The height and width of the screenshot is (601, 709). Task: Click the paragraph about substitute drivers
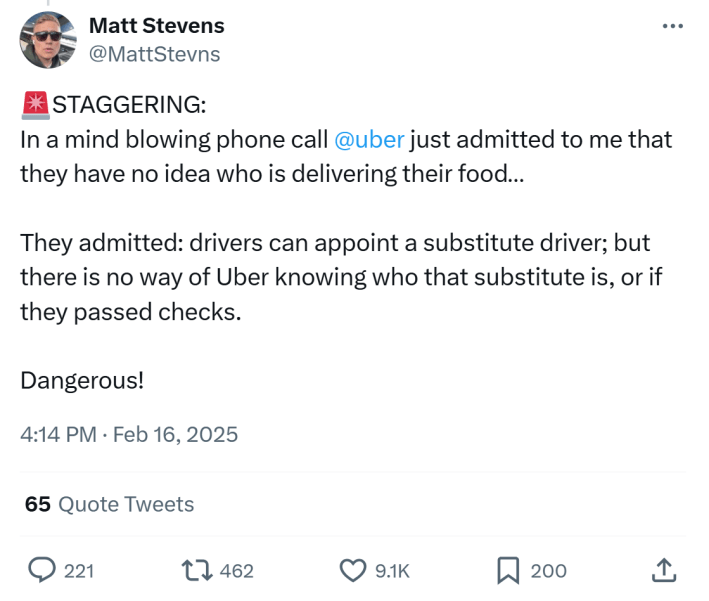click(340, 277)
